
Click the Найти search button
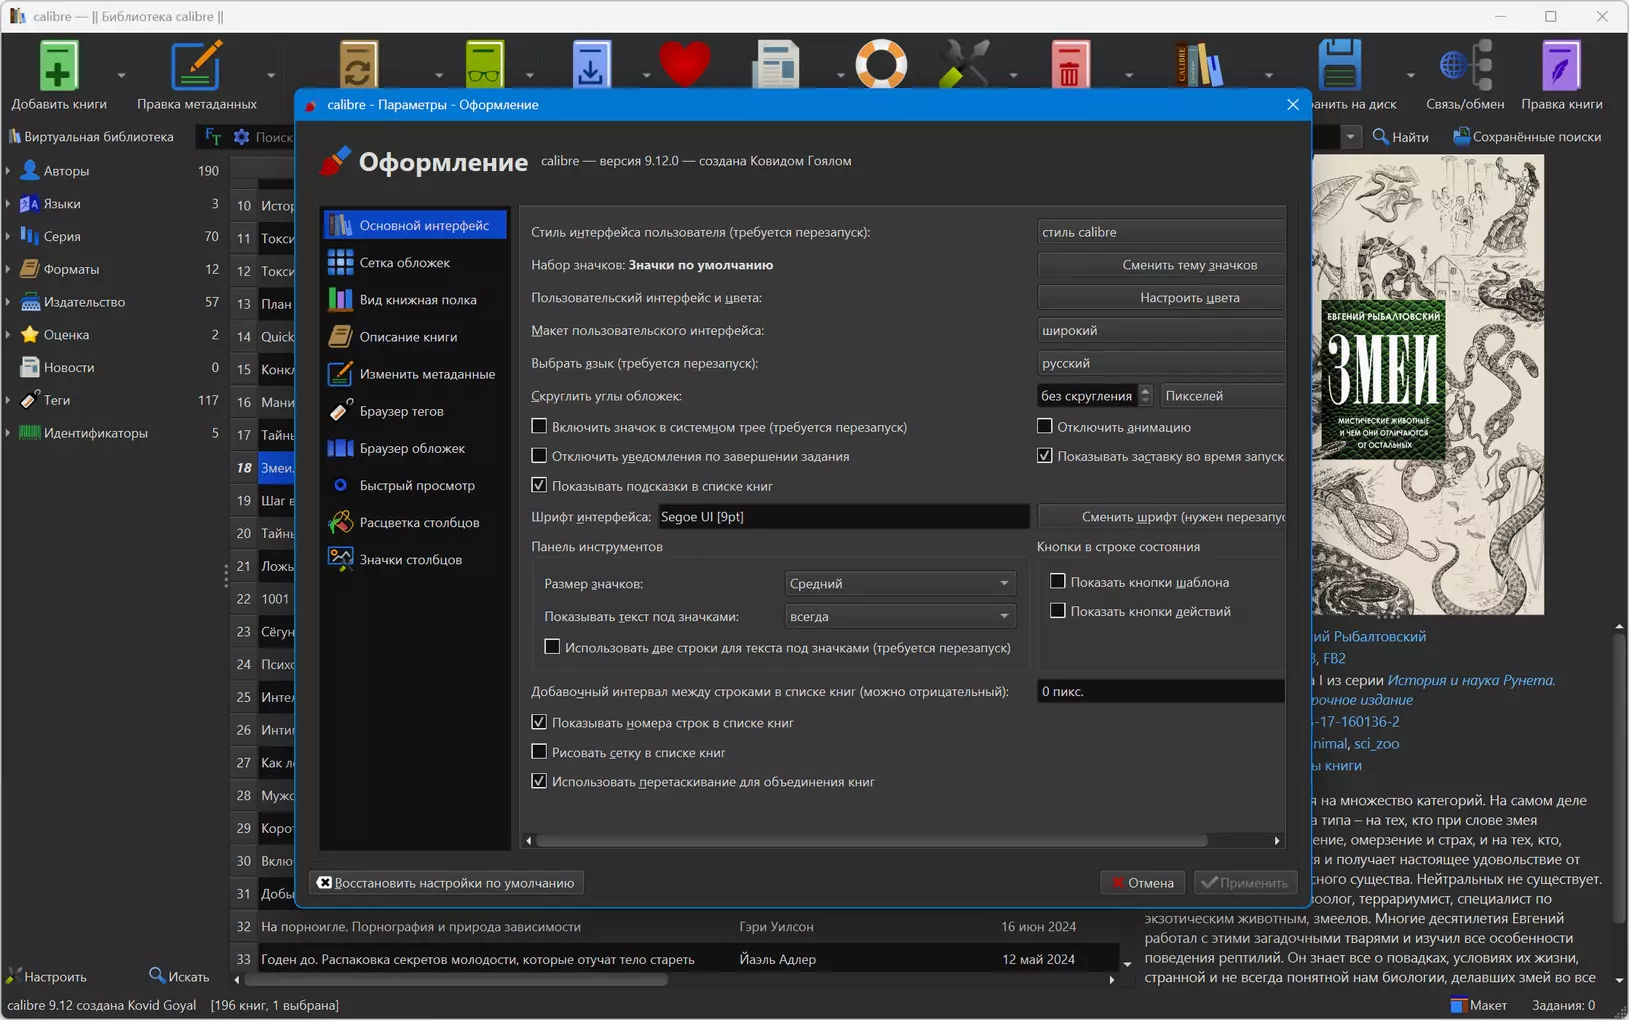[1400, 137]
